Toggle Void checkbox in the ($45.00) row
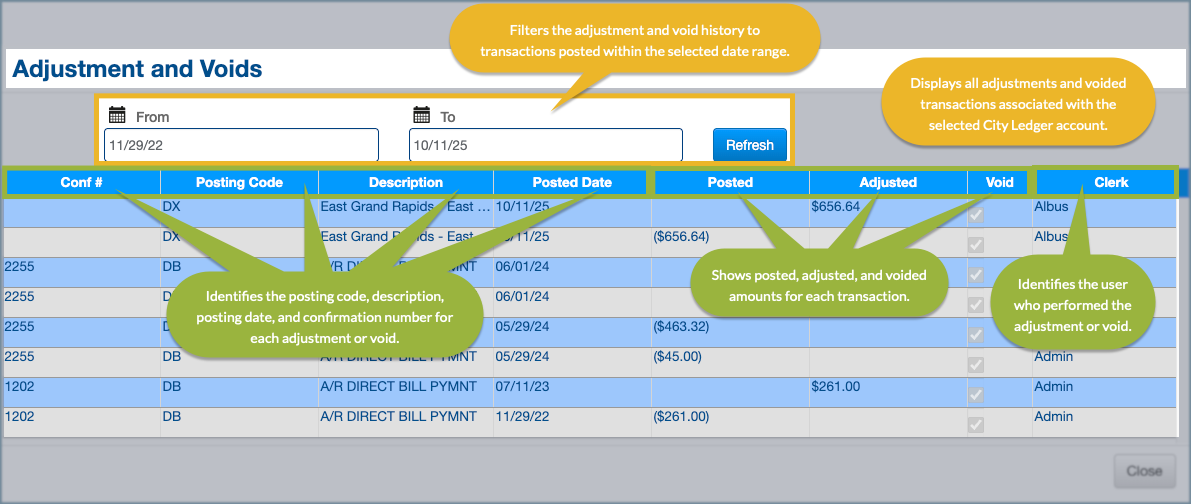 (x=976, y=365)
